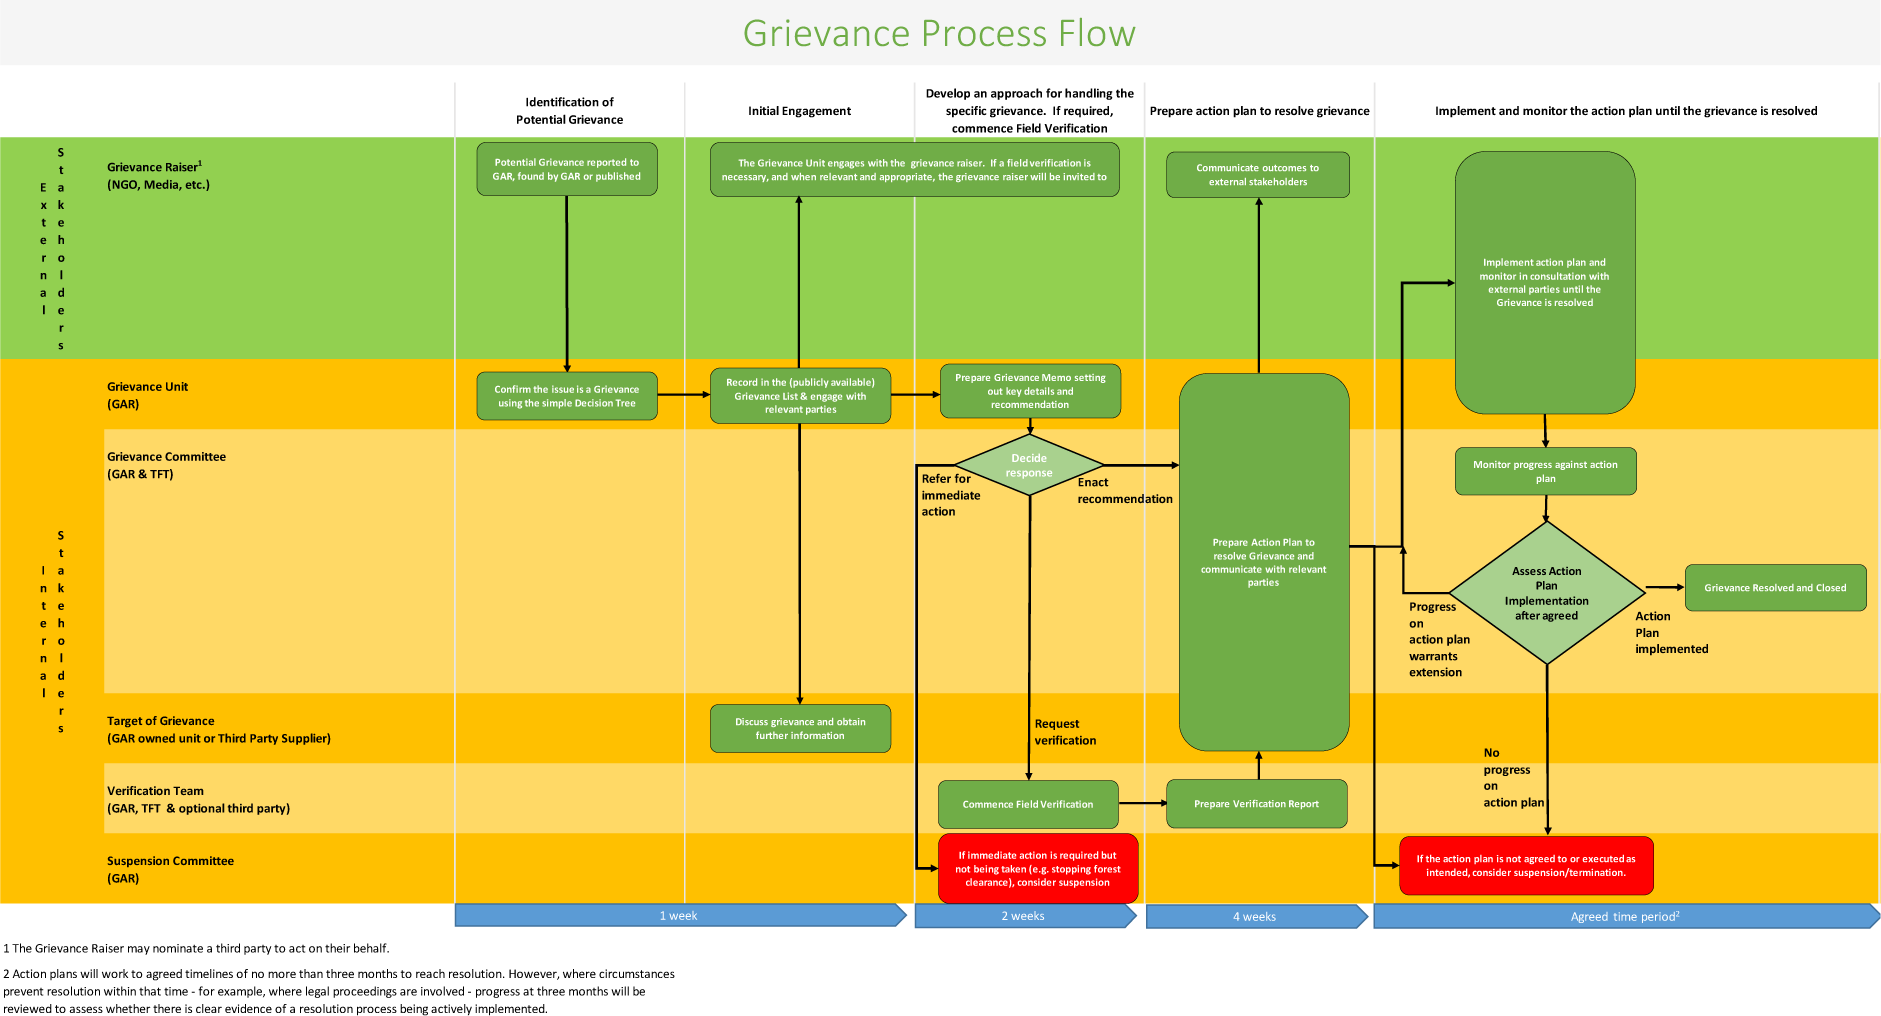Click 'Implement and monitor the action plan' header
Viewport: 1881px width, 1016px height.
click(x=1626, y=111)
